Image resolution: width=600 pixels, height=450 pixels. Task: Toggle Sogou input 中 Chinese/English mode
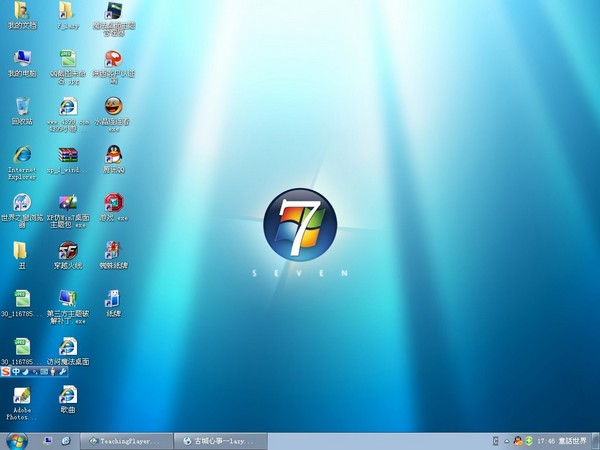18,372
